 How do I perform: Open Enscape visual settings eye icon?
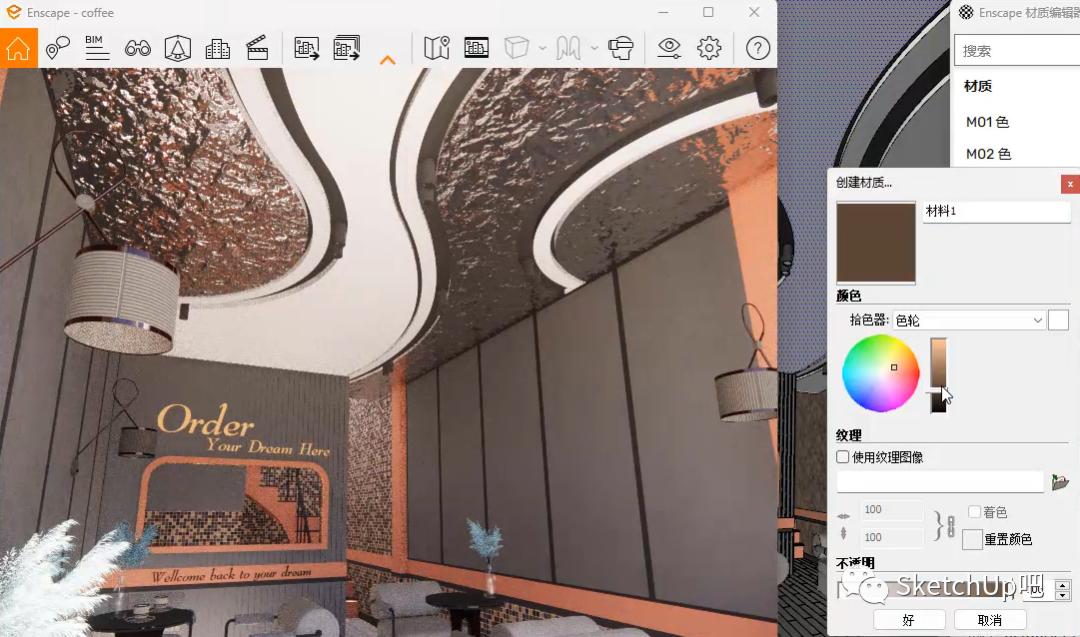[x=669, y=47]
